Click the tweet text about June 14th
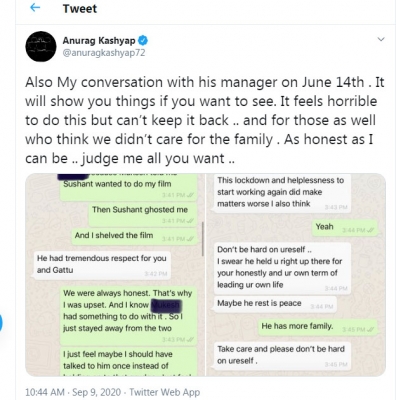Screen dimensions: 396x400 coord(205,120)
